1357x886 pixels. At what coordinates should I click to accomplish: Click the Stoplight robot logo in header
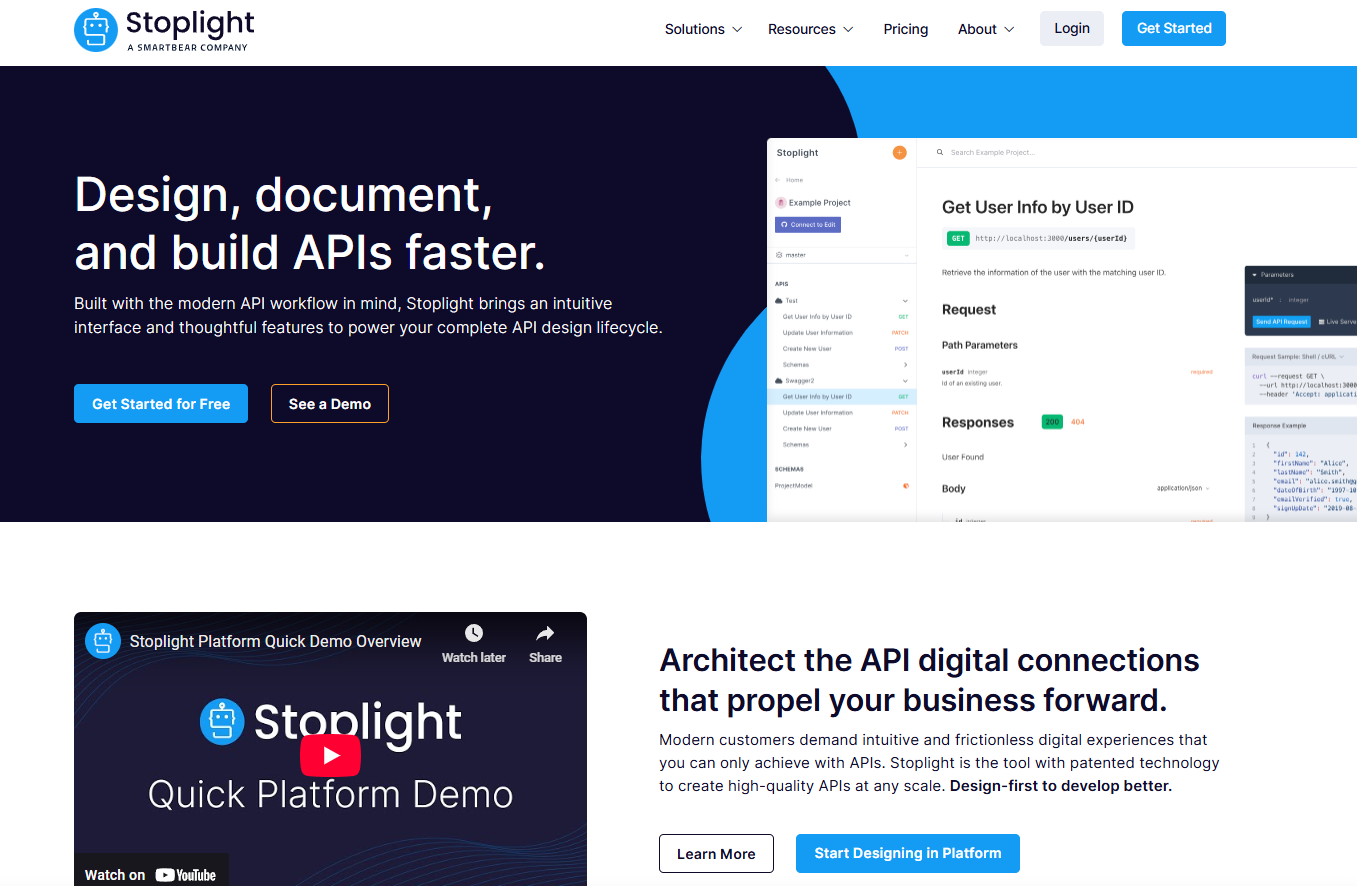point(96,30)
